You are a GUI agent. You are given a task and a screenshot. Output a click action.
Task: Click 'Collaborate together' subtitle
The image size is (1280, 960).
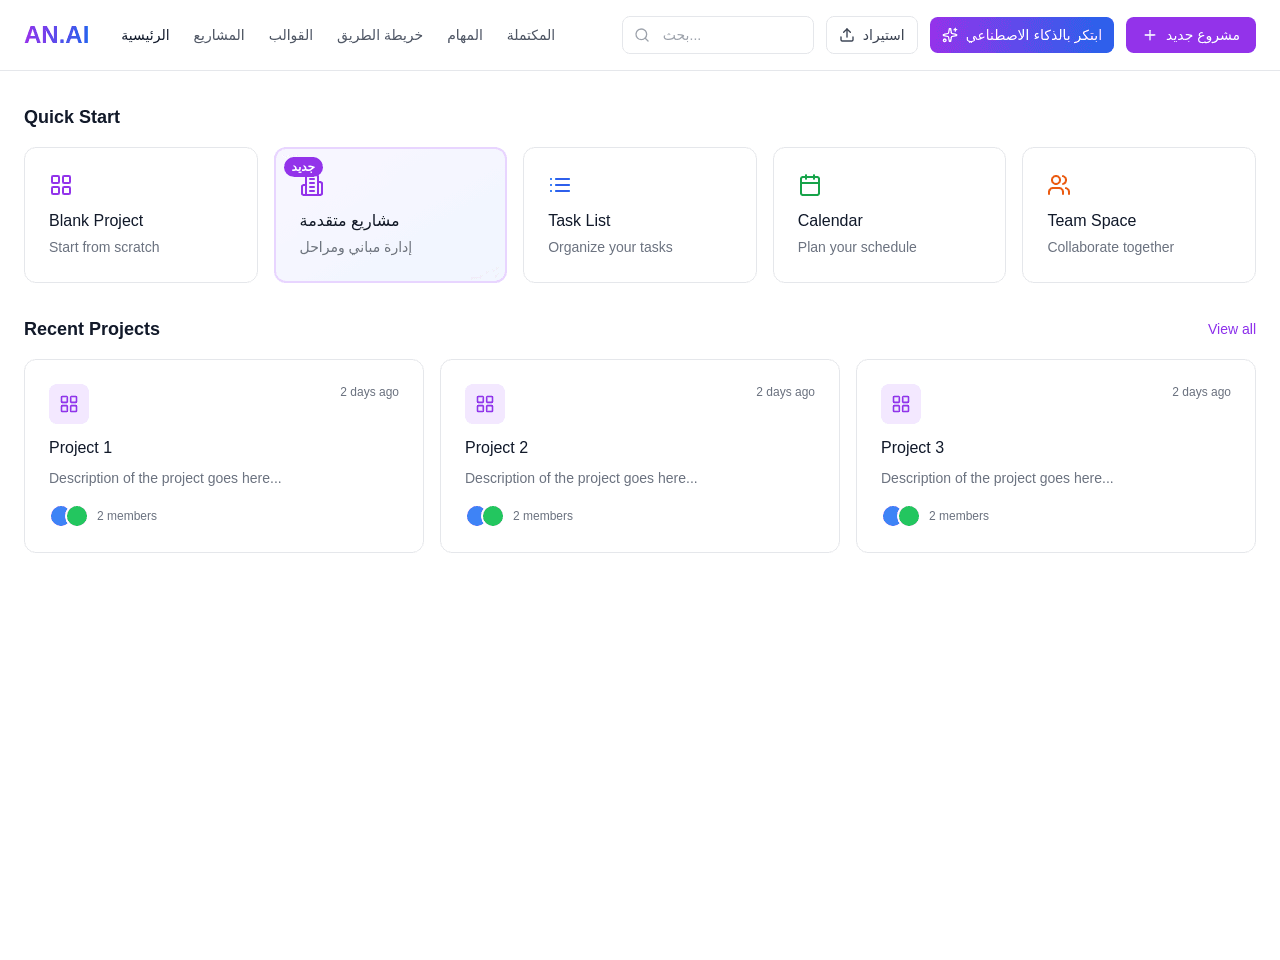(1110, 247)
